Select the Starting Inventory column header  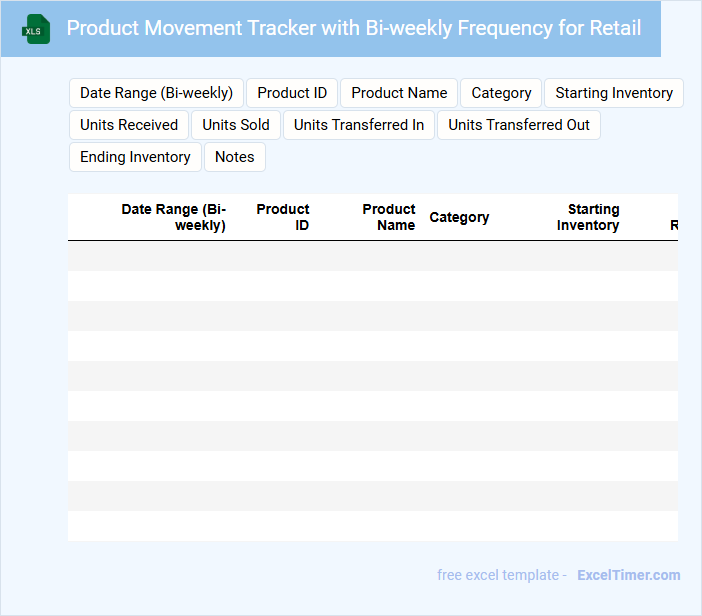[588, 217]
